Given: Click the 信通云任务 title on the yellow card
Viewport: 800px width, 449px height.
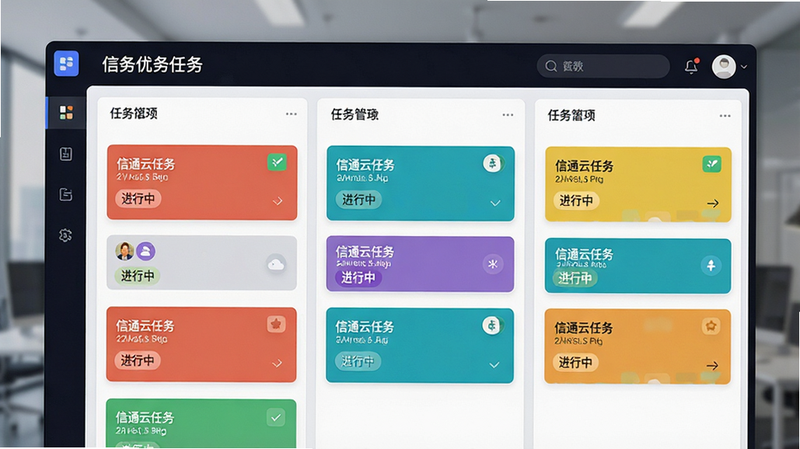Looking at the screenshot, I should (584, 166).
